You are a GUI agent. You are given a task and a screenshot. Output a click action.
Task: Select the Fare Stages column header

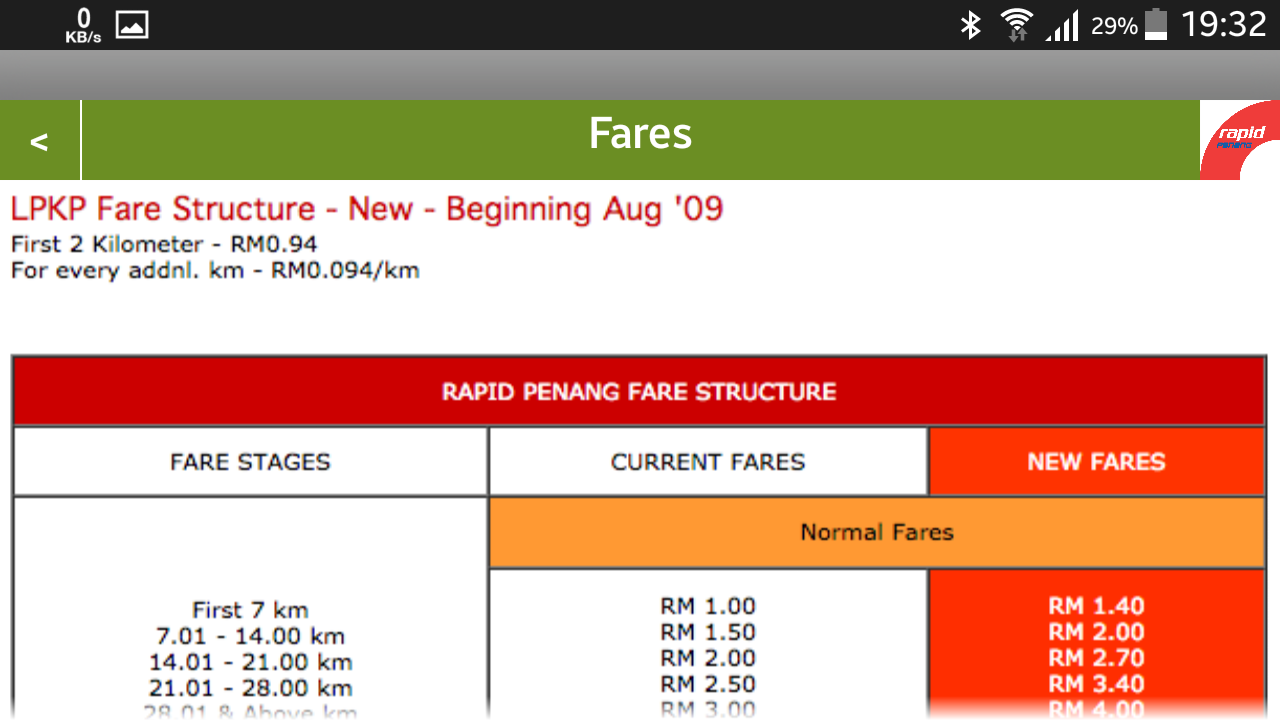[x=250, y=462]
